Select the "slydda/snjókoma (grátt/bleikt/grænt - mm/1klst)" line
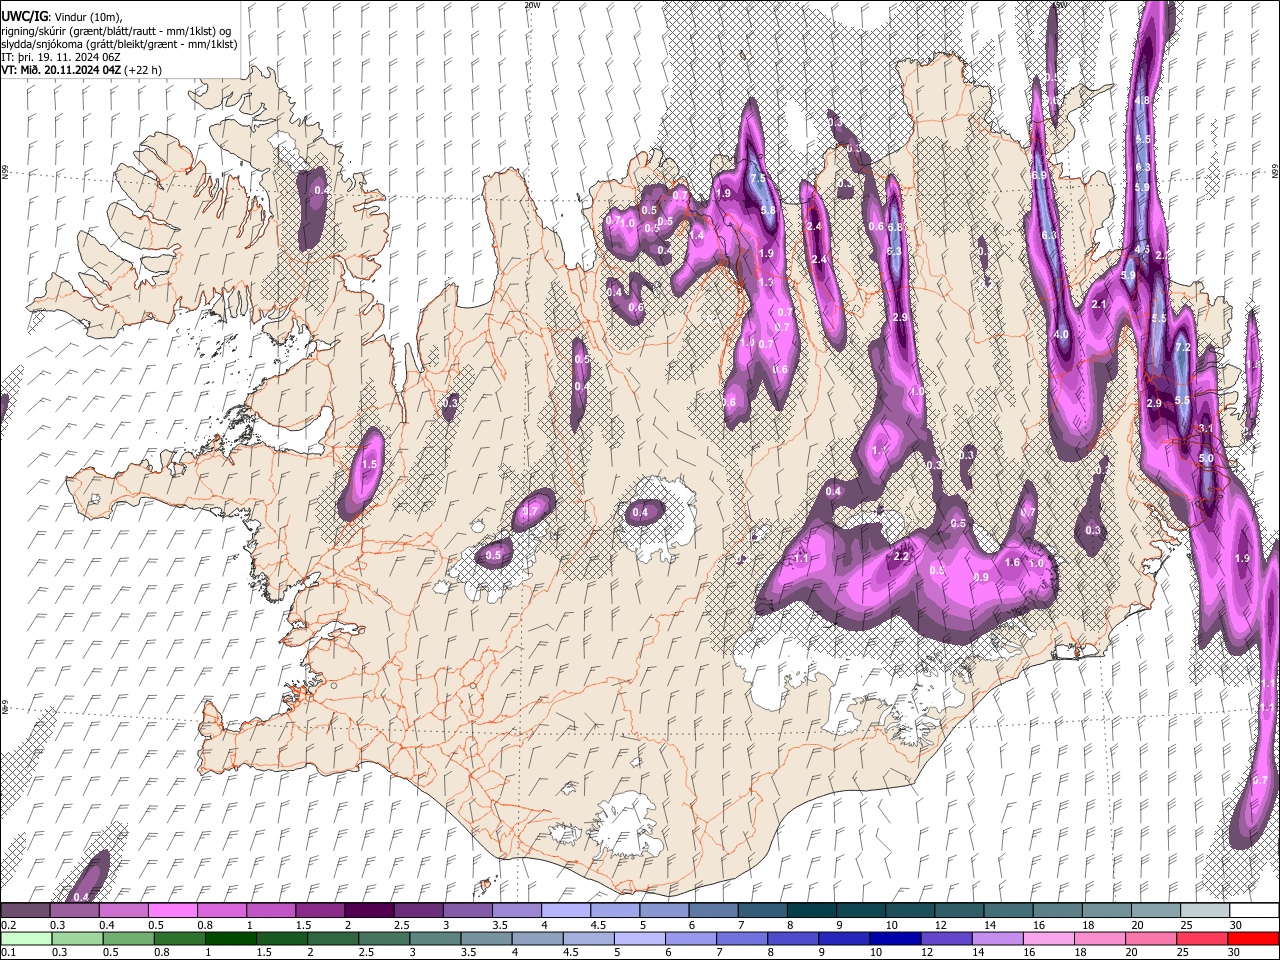 point(119,44)
